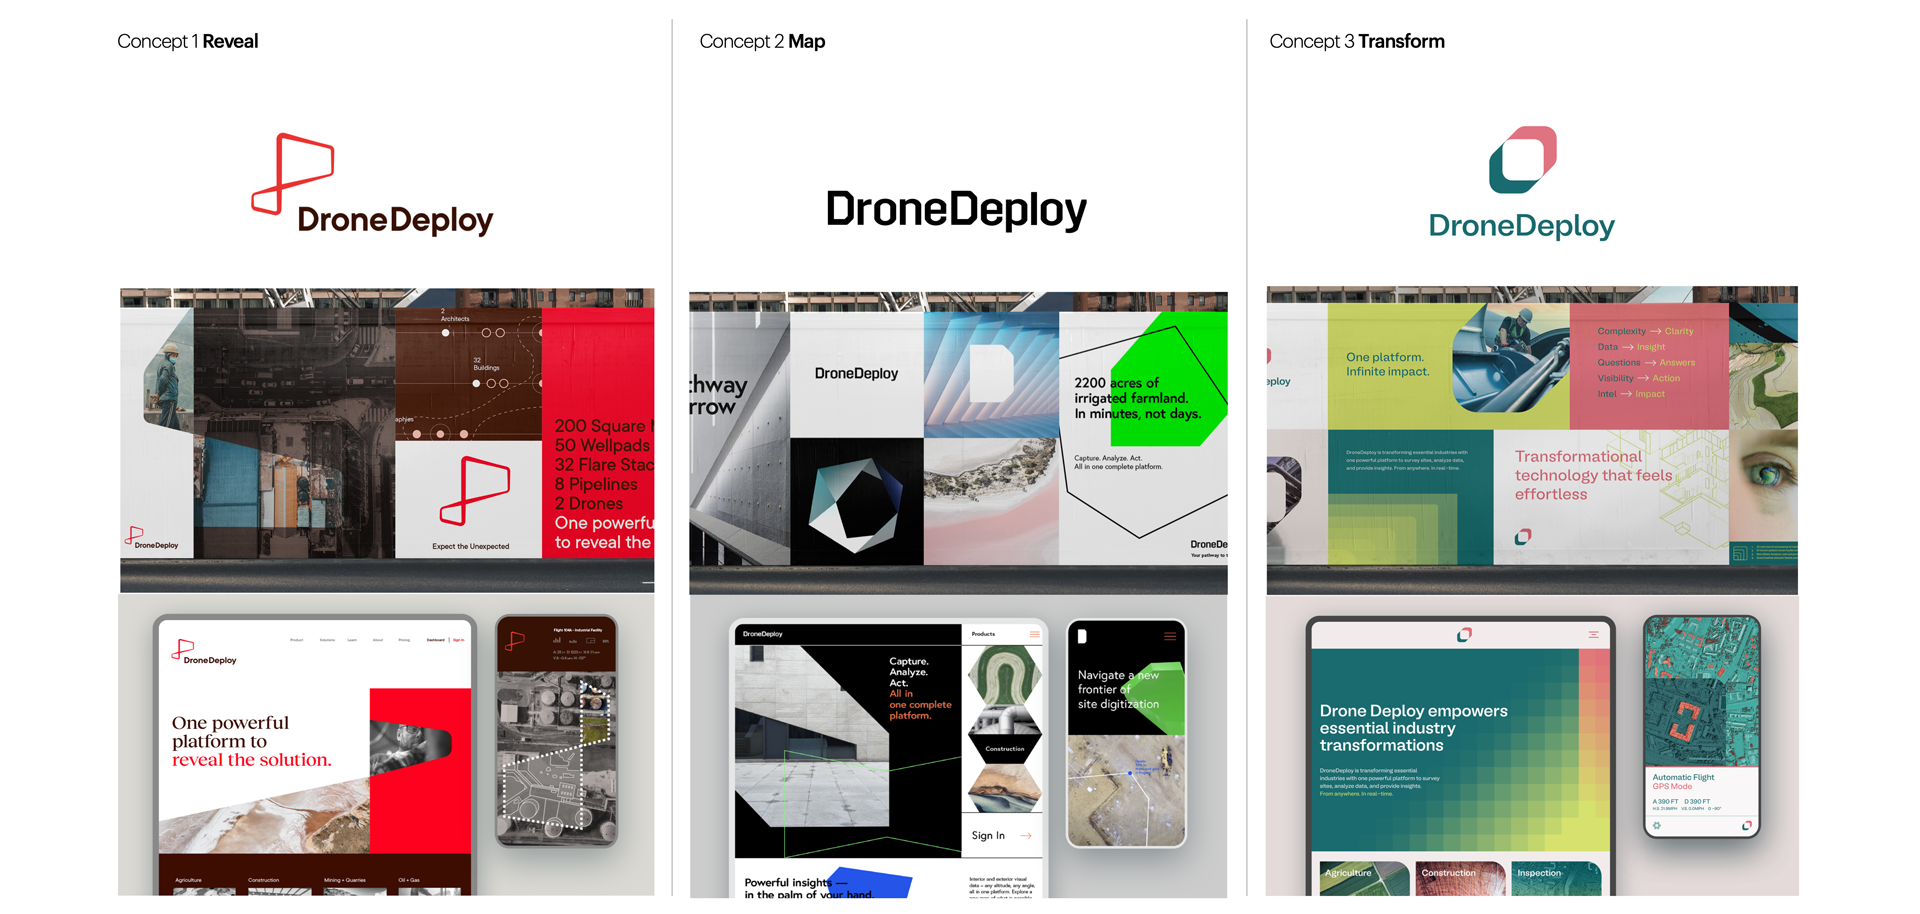
Task: Click 'Expect the Unexpected' caption on Concept 1 billboard
Action: coord(470,546)
